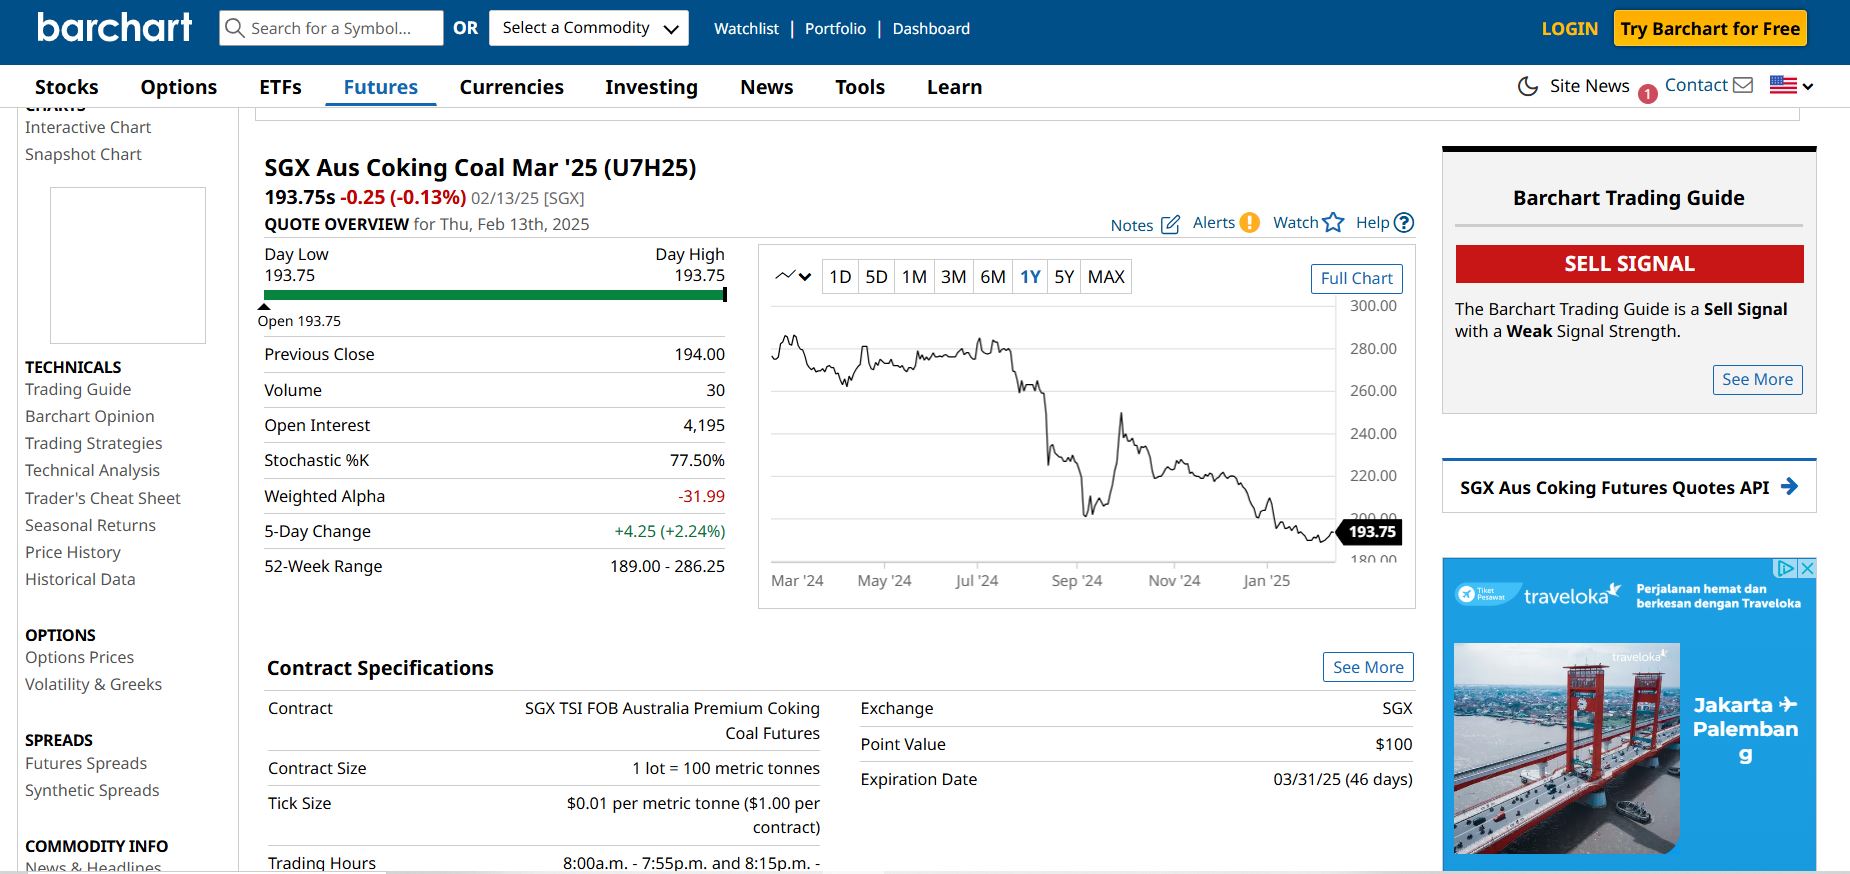The height and width of the screenshot is (874, 1850).
Task: Click the search magnifier icon
Action: point(235,28)
